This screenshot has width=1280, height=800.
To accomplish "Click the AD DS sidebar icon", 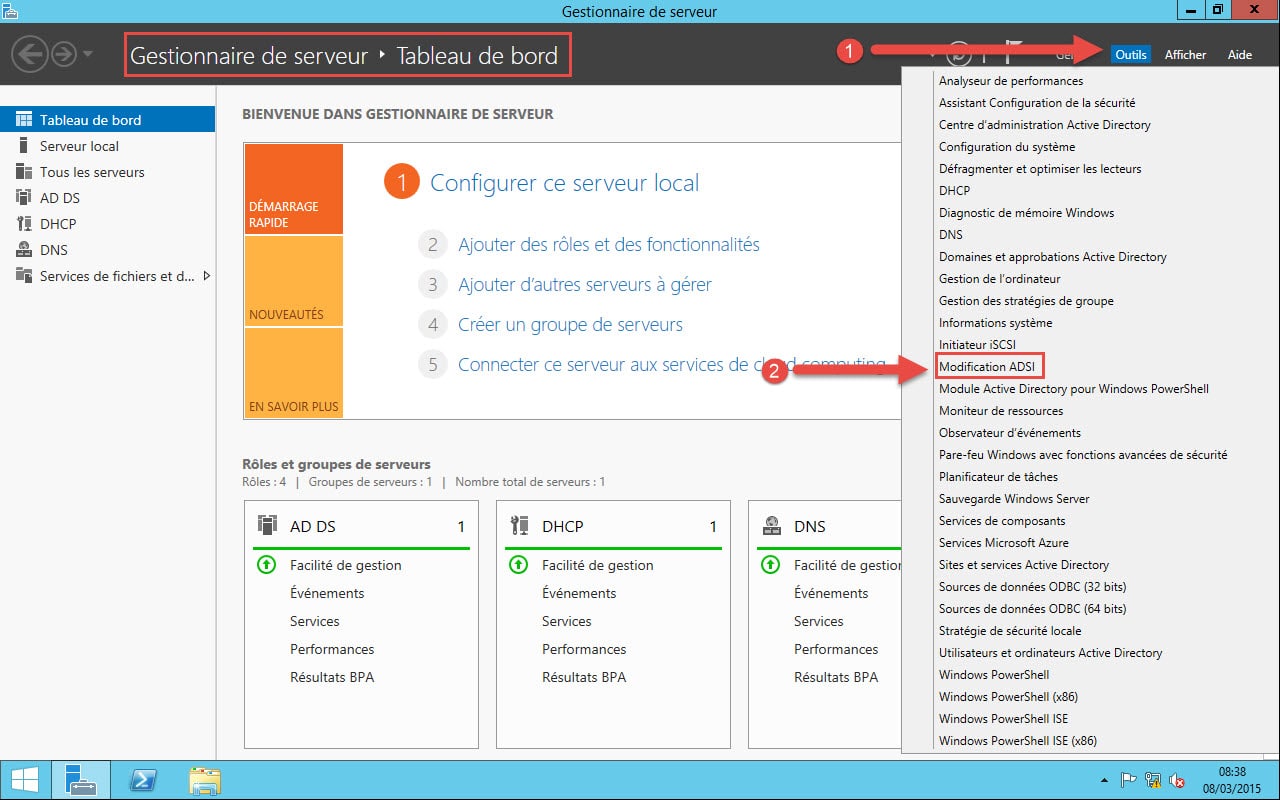I will point(24,198).
